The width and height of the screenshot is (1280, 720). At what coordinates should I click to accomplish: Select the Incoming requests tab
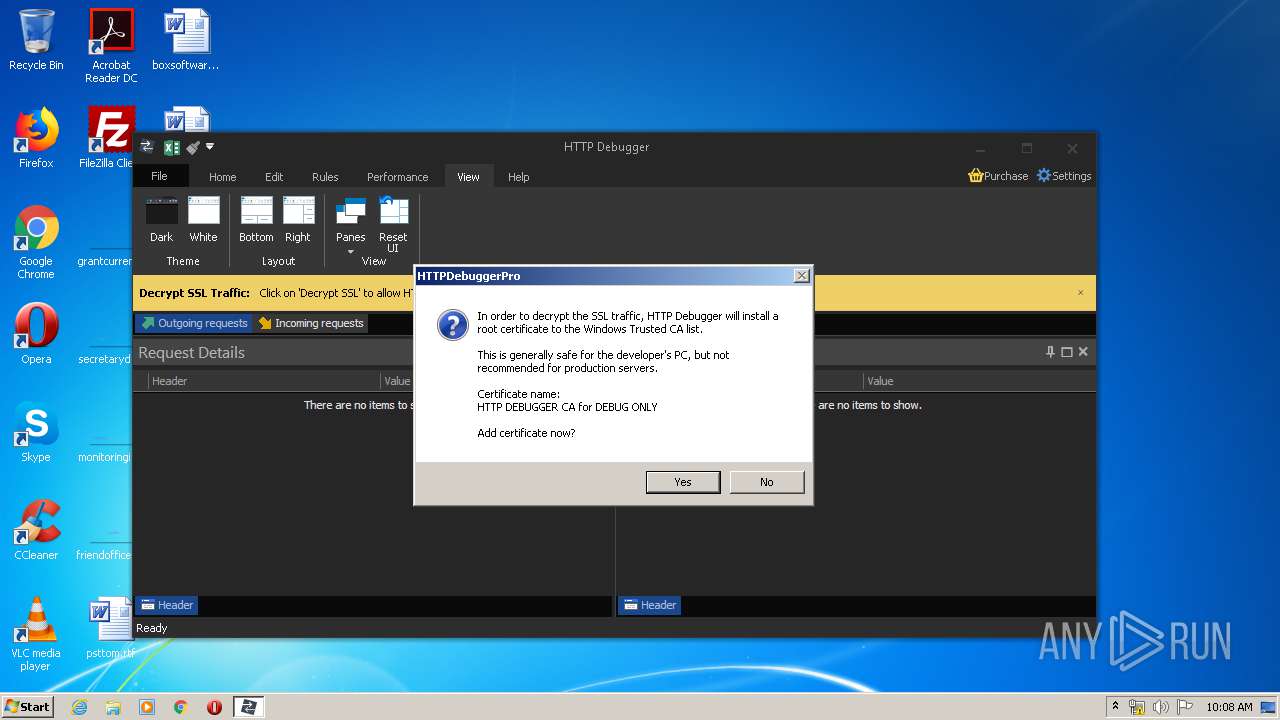pyautogui.click(x=311, y=323)
